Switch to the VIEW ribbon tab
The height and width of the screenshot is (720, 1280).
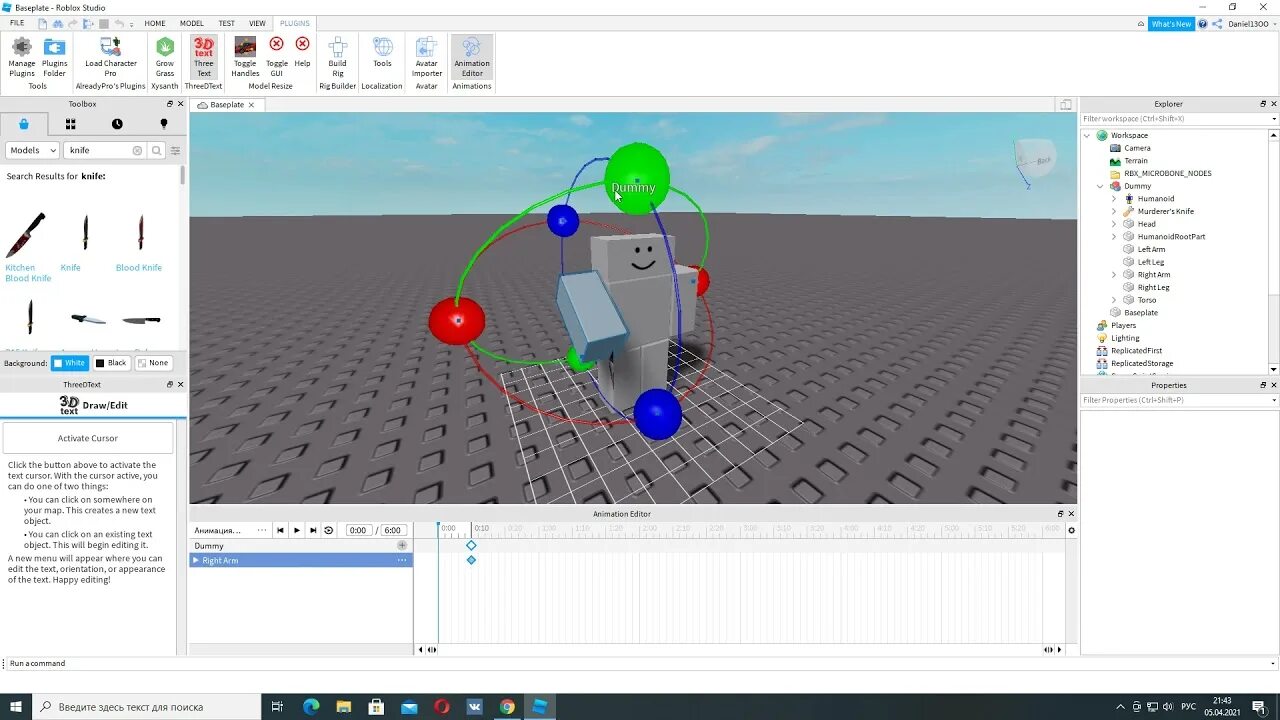(257, 23)
